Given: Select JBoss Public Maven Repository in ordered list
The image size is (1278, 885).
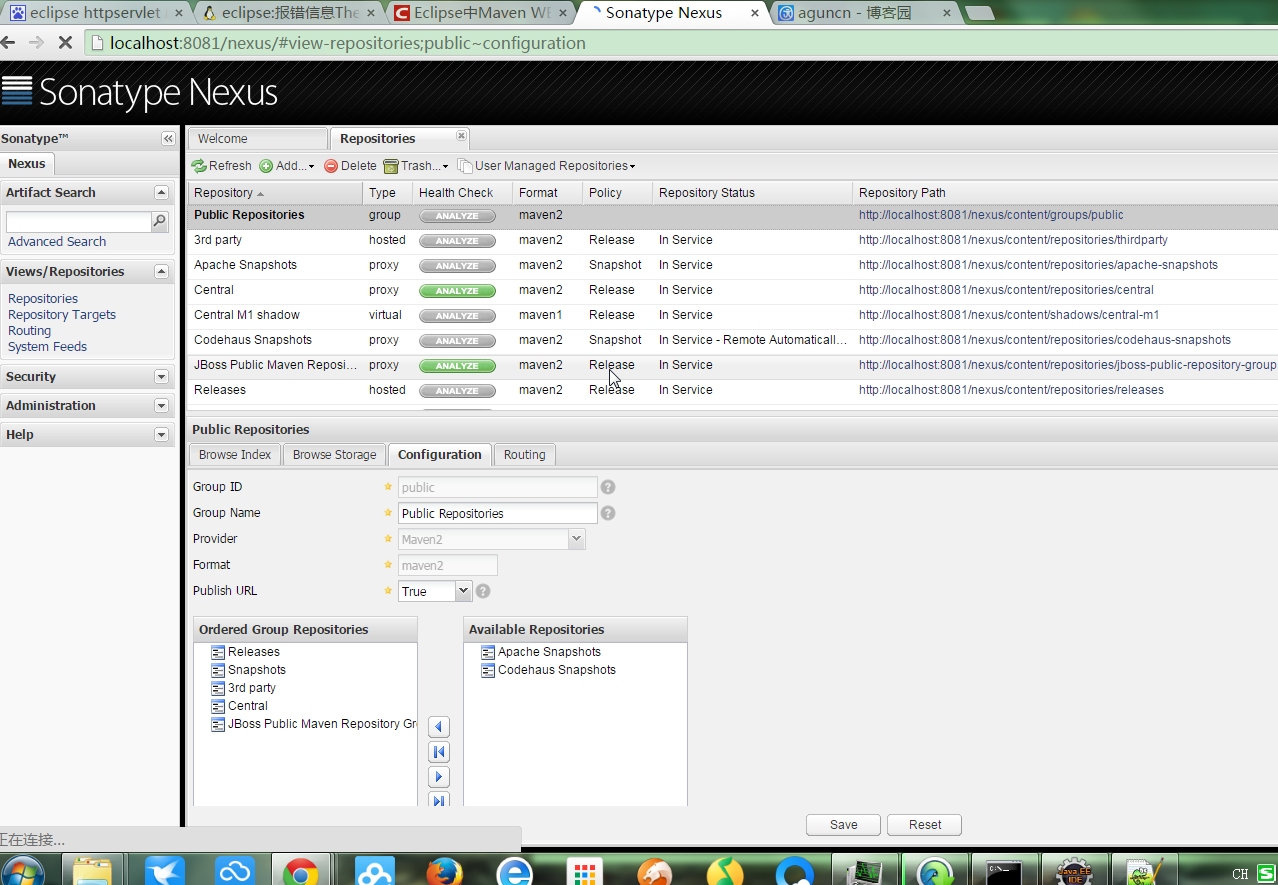Looking at the screenshot, I should click(314, 724).
